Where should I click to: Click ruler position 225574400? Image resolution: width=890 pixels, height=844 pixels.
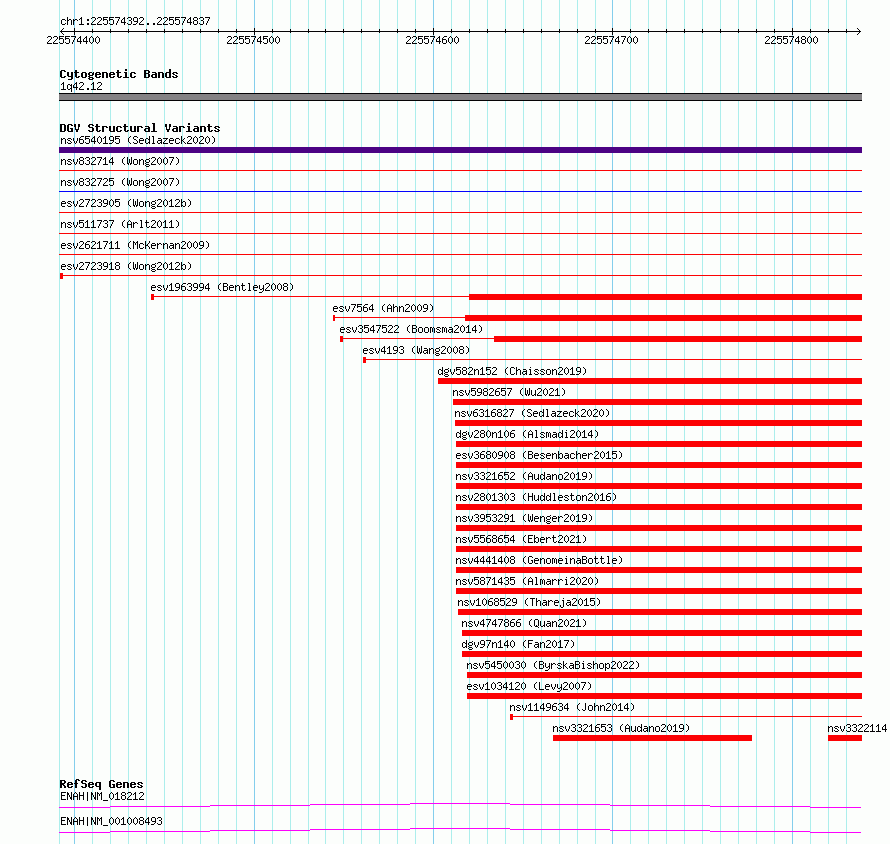tap(73, 40)
